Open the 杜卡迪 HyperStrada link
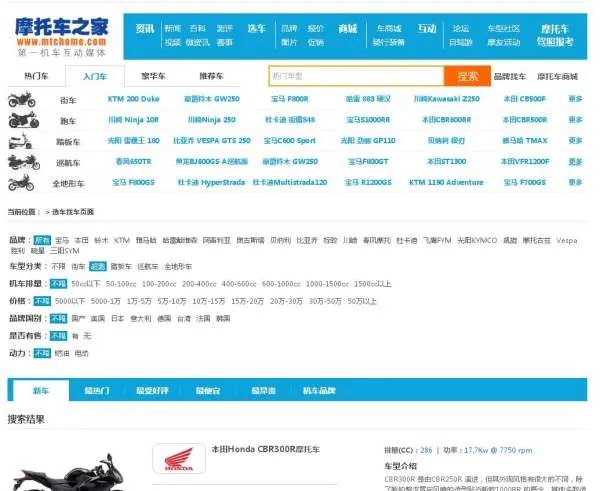600x491 pixels. (211, 182)
